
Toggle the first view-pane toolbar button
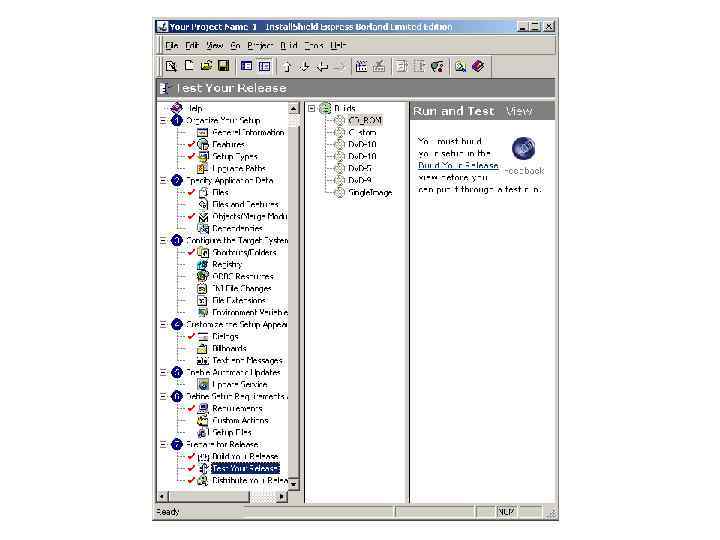[x=247, y=66]
